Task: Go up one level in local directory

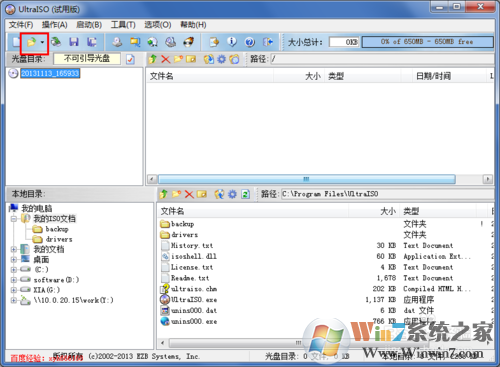Action: (163, 194)
